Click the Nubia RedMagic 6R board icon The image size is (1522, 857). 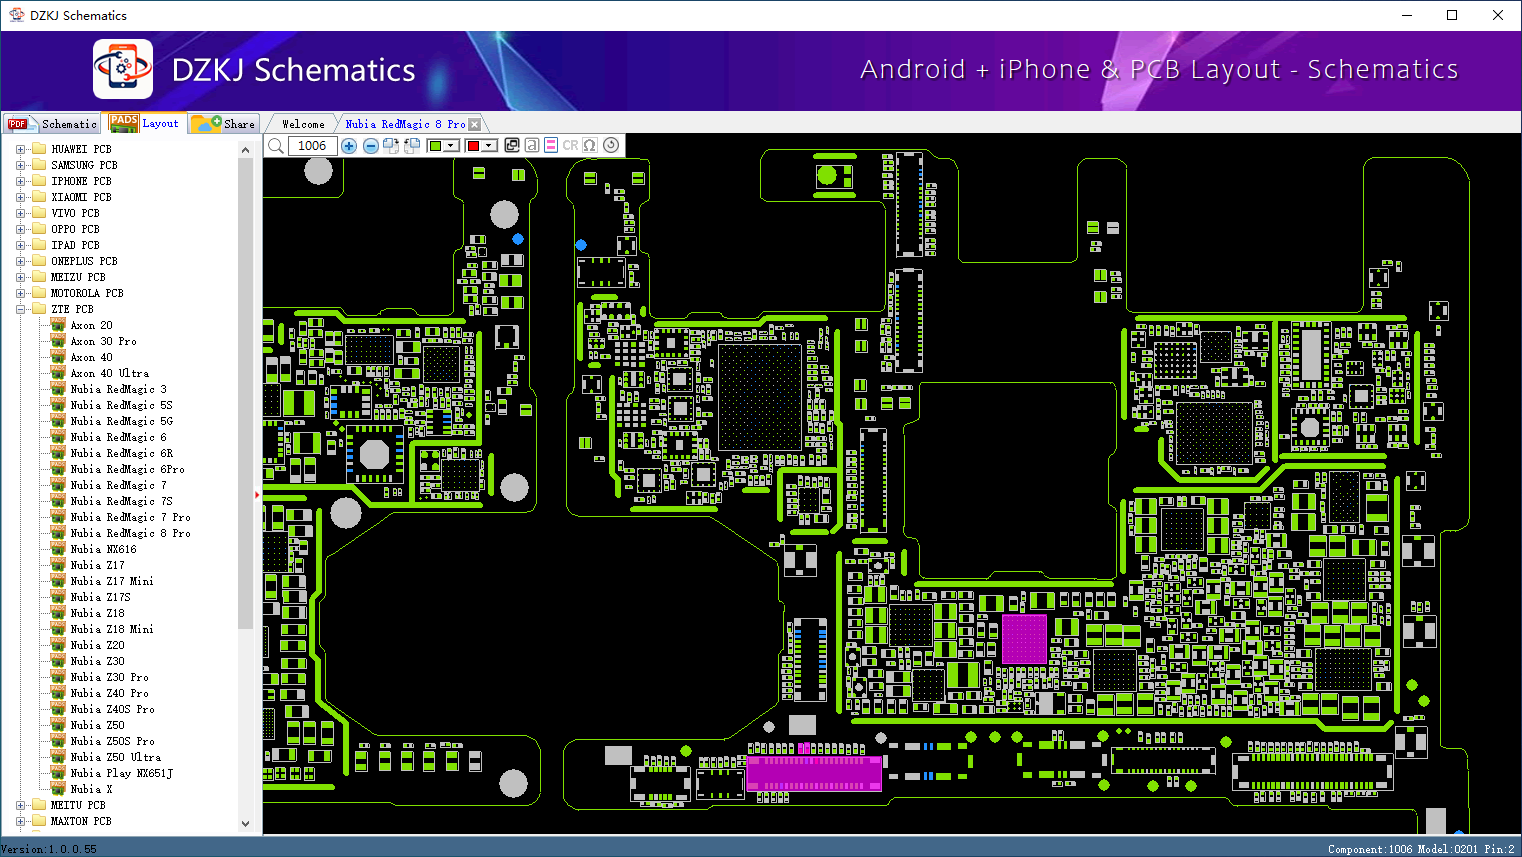(58, 453)
